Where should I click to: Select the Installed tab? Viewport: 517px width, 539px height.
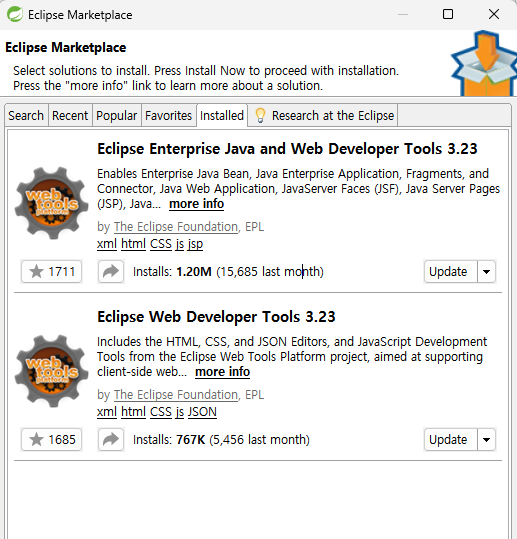click(222, 116)
